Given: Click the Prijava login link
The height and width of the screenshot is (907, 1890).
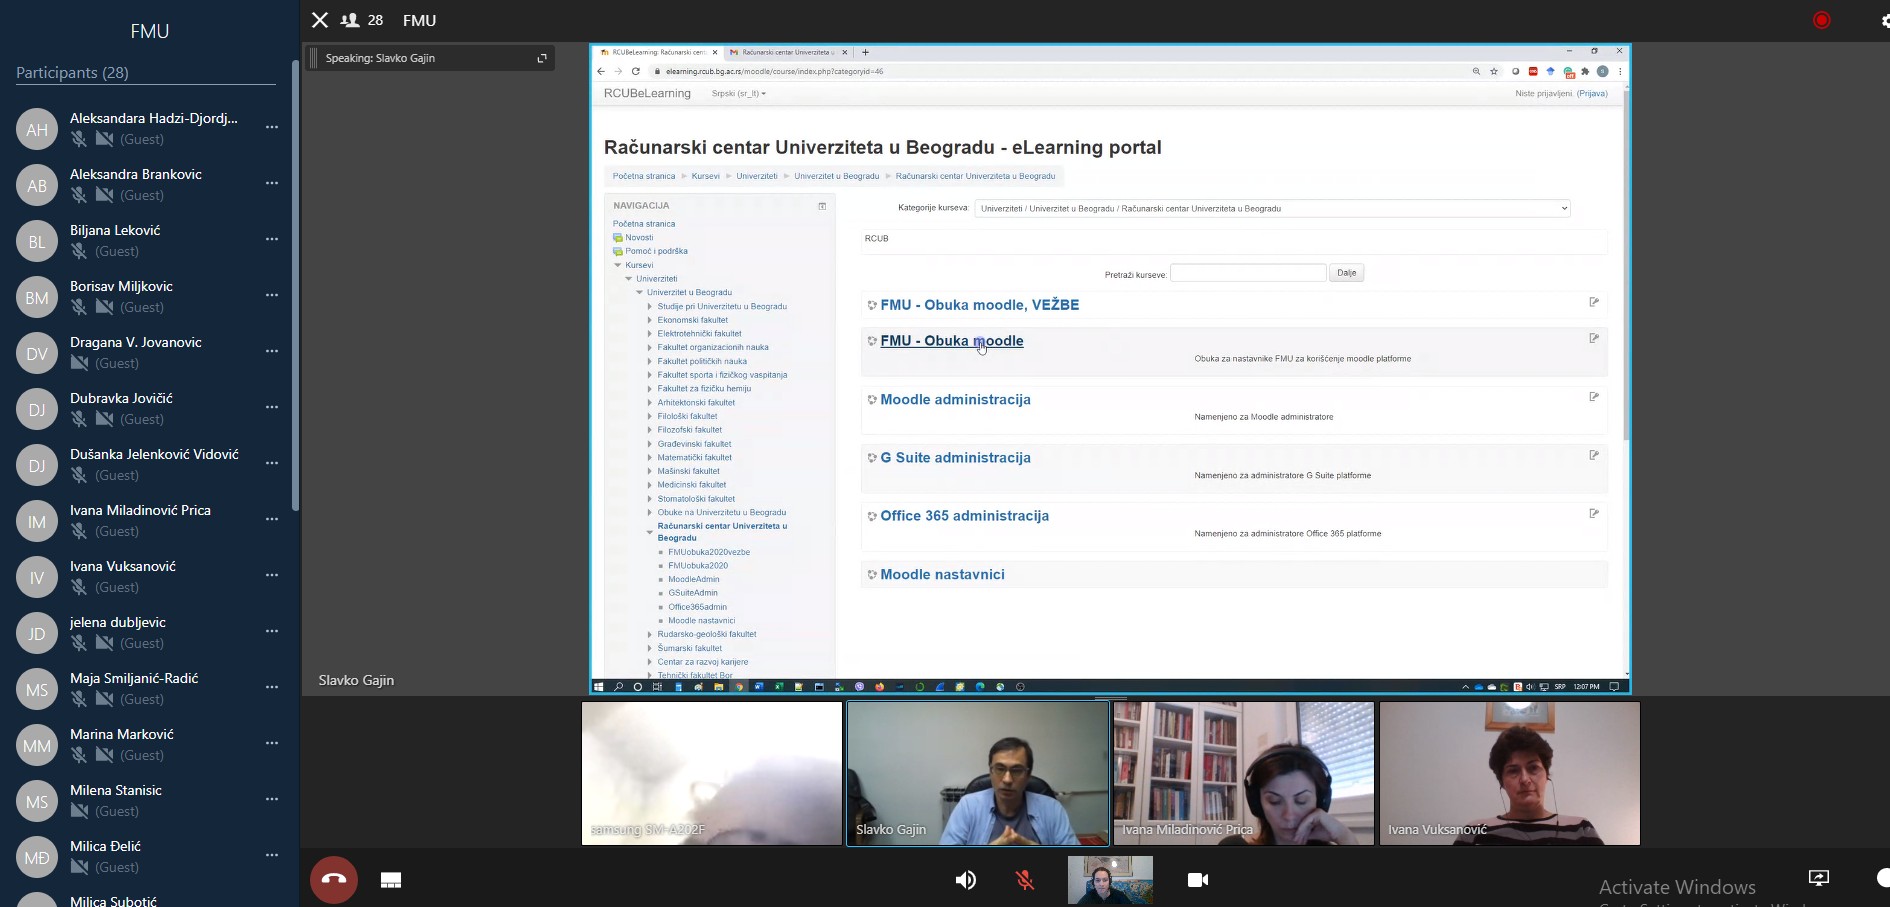Looking at the screenshot, I should [x=1592, y=94].
